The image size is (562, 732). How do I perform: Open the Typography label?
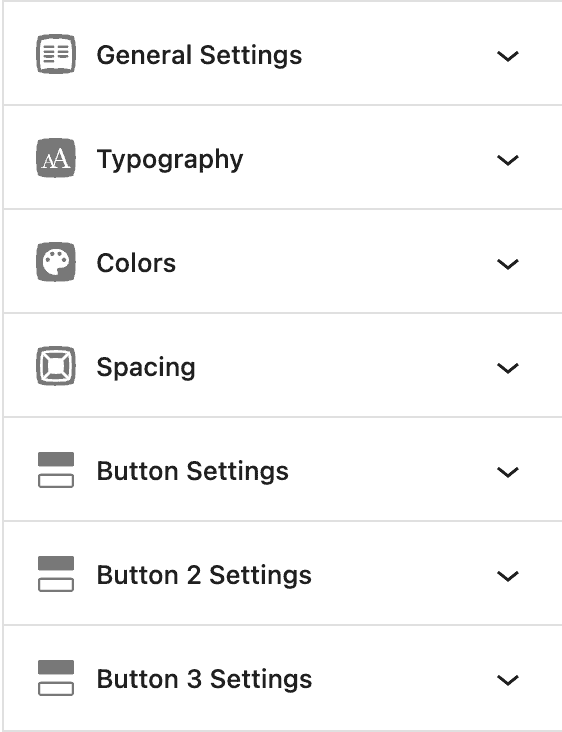click(x=170, y=160)
